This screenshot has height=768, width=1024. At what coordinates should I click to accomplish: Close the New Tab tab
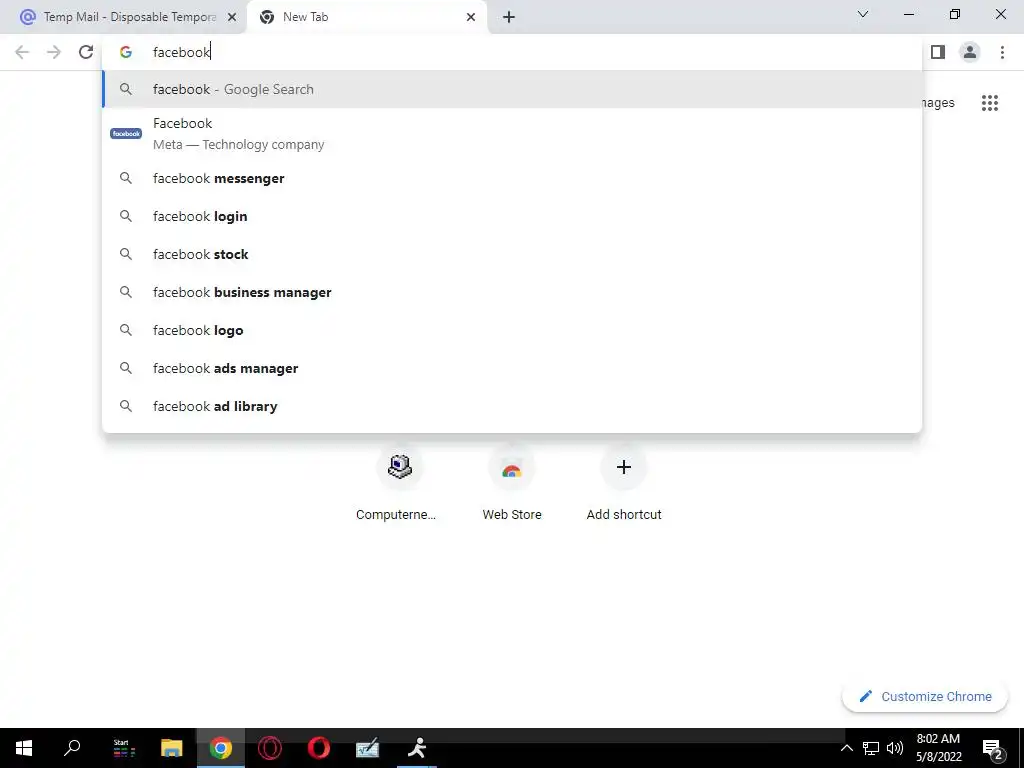(x=471, y=17)
